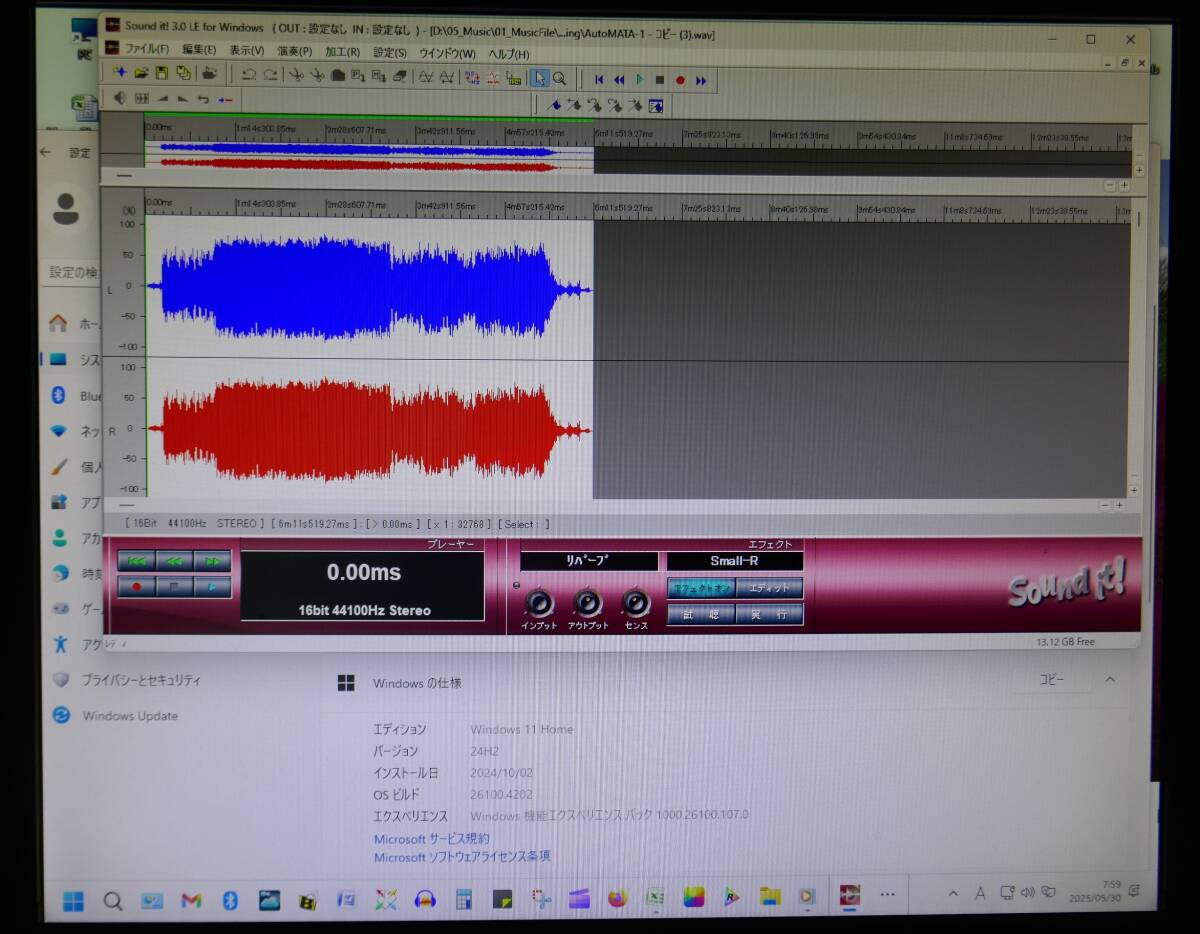1200x934 pixels.
Task: Click the Gmail icon on taskbar
Action: pos(191,901)
